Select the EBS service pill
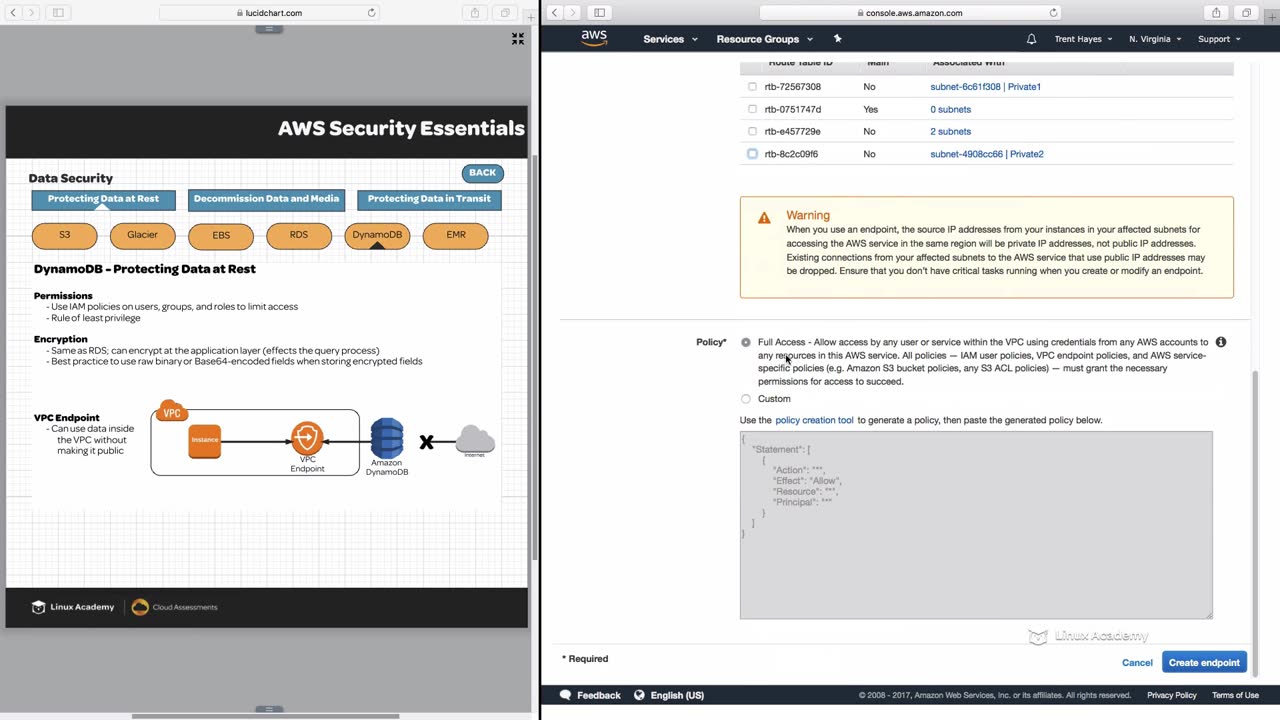 point(221,235)
